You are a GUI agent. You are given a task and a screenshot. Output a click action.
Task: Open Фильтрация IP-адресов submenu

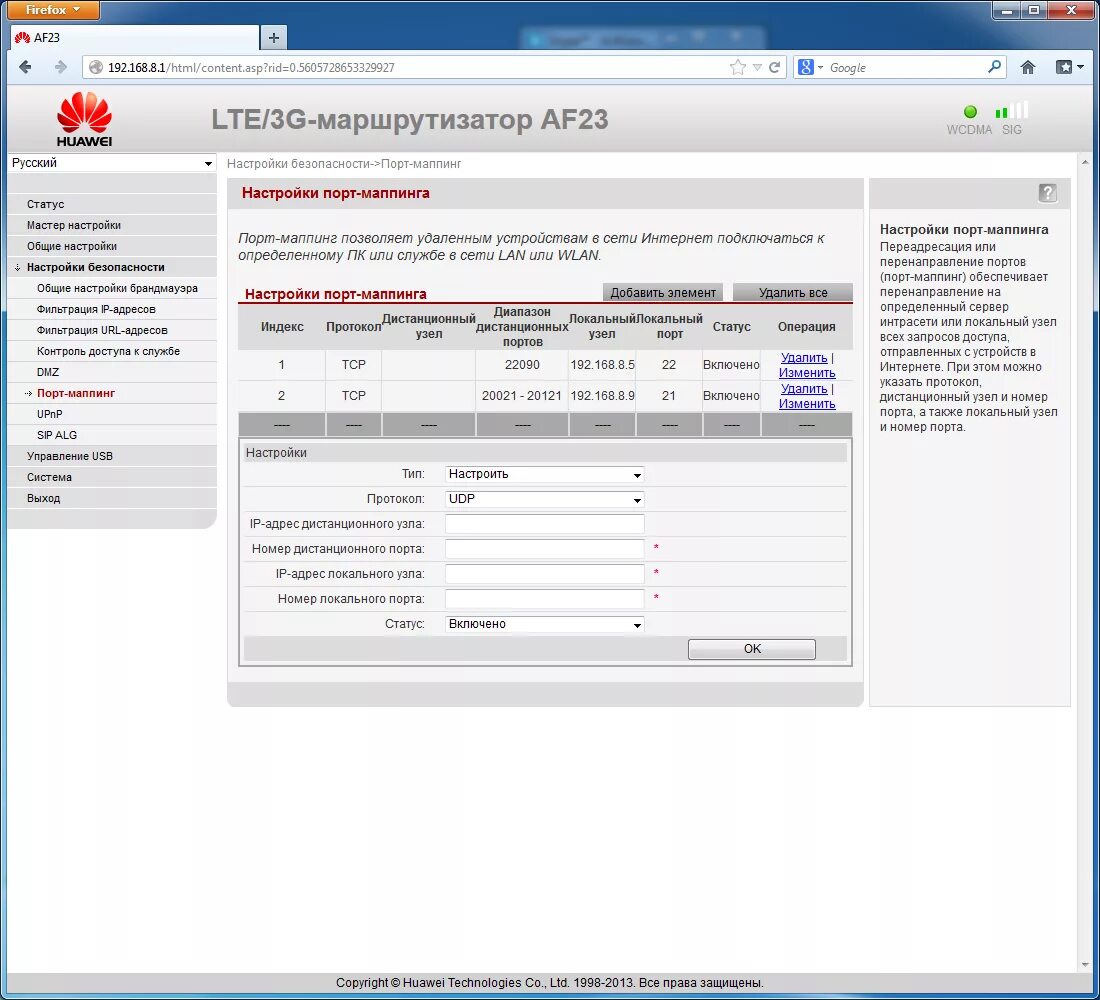click(x=96, y=309)
